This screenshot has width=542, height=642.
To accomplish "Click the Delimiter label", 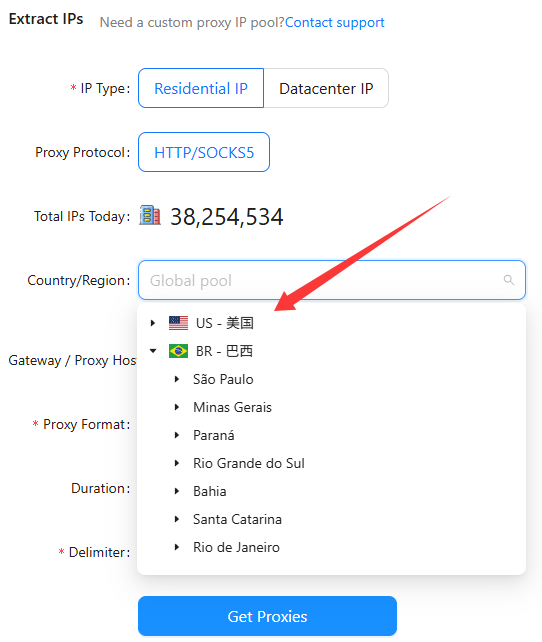I will pos(99,552).
